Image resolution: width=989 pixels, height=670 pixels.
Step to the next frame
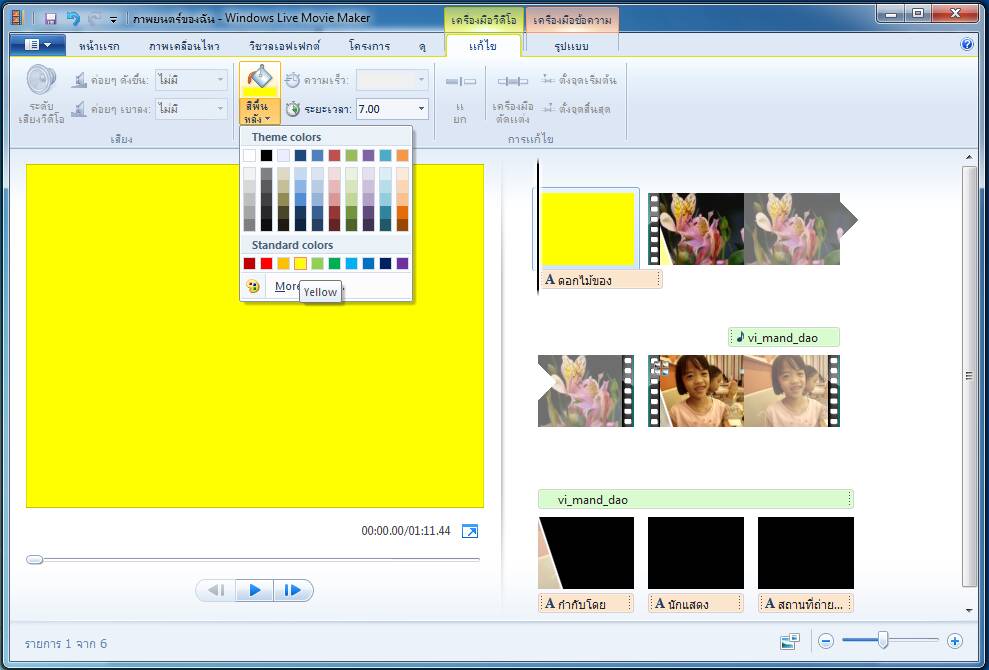[x=292, y=591]
